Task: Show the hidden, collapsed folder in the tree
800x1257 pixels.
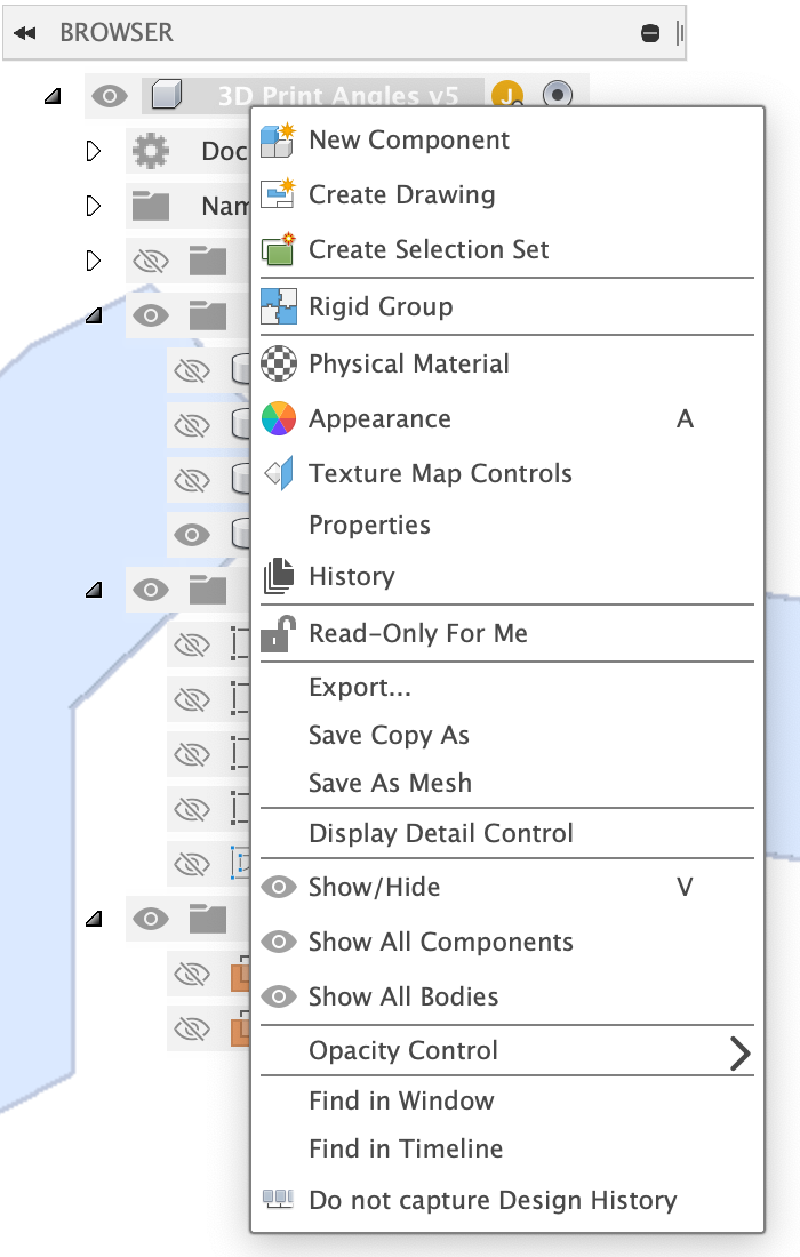Action: pyautogui.click(x=151, y=262)
